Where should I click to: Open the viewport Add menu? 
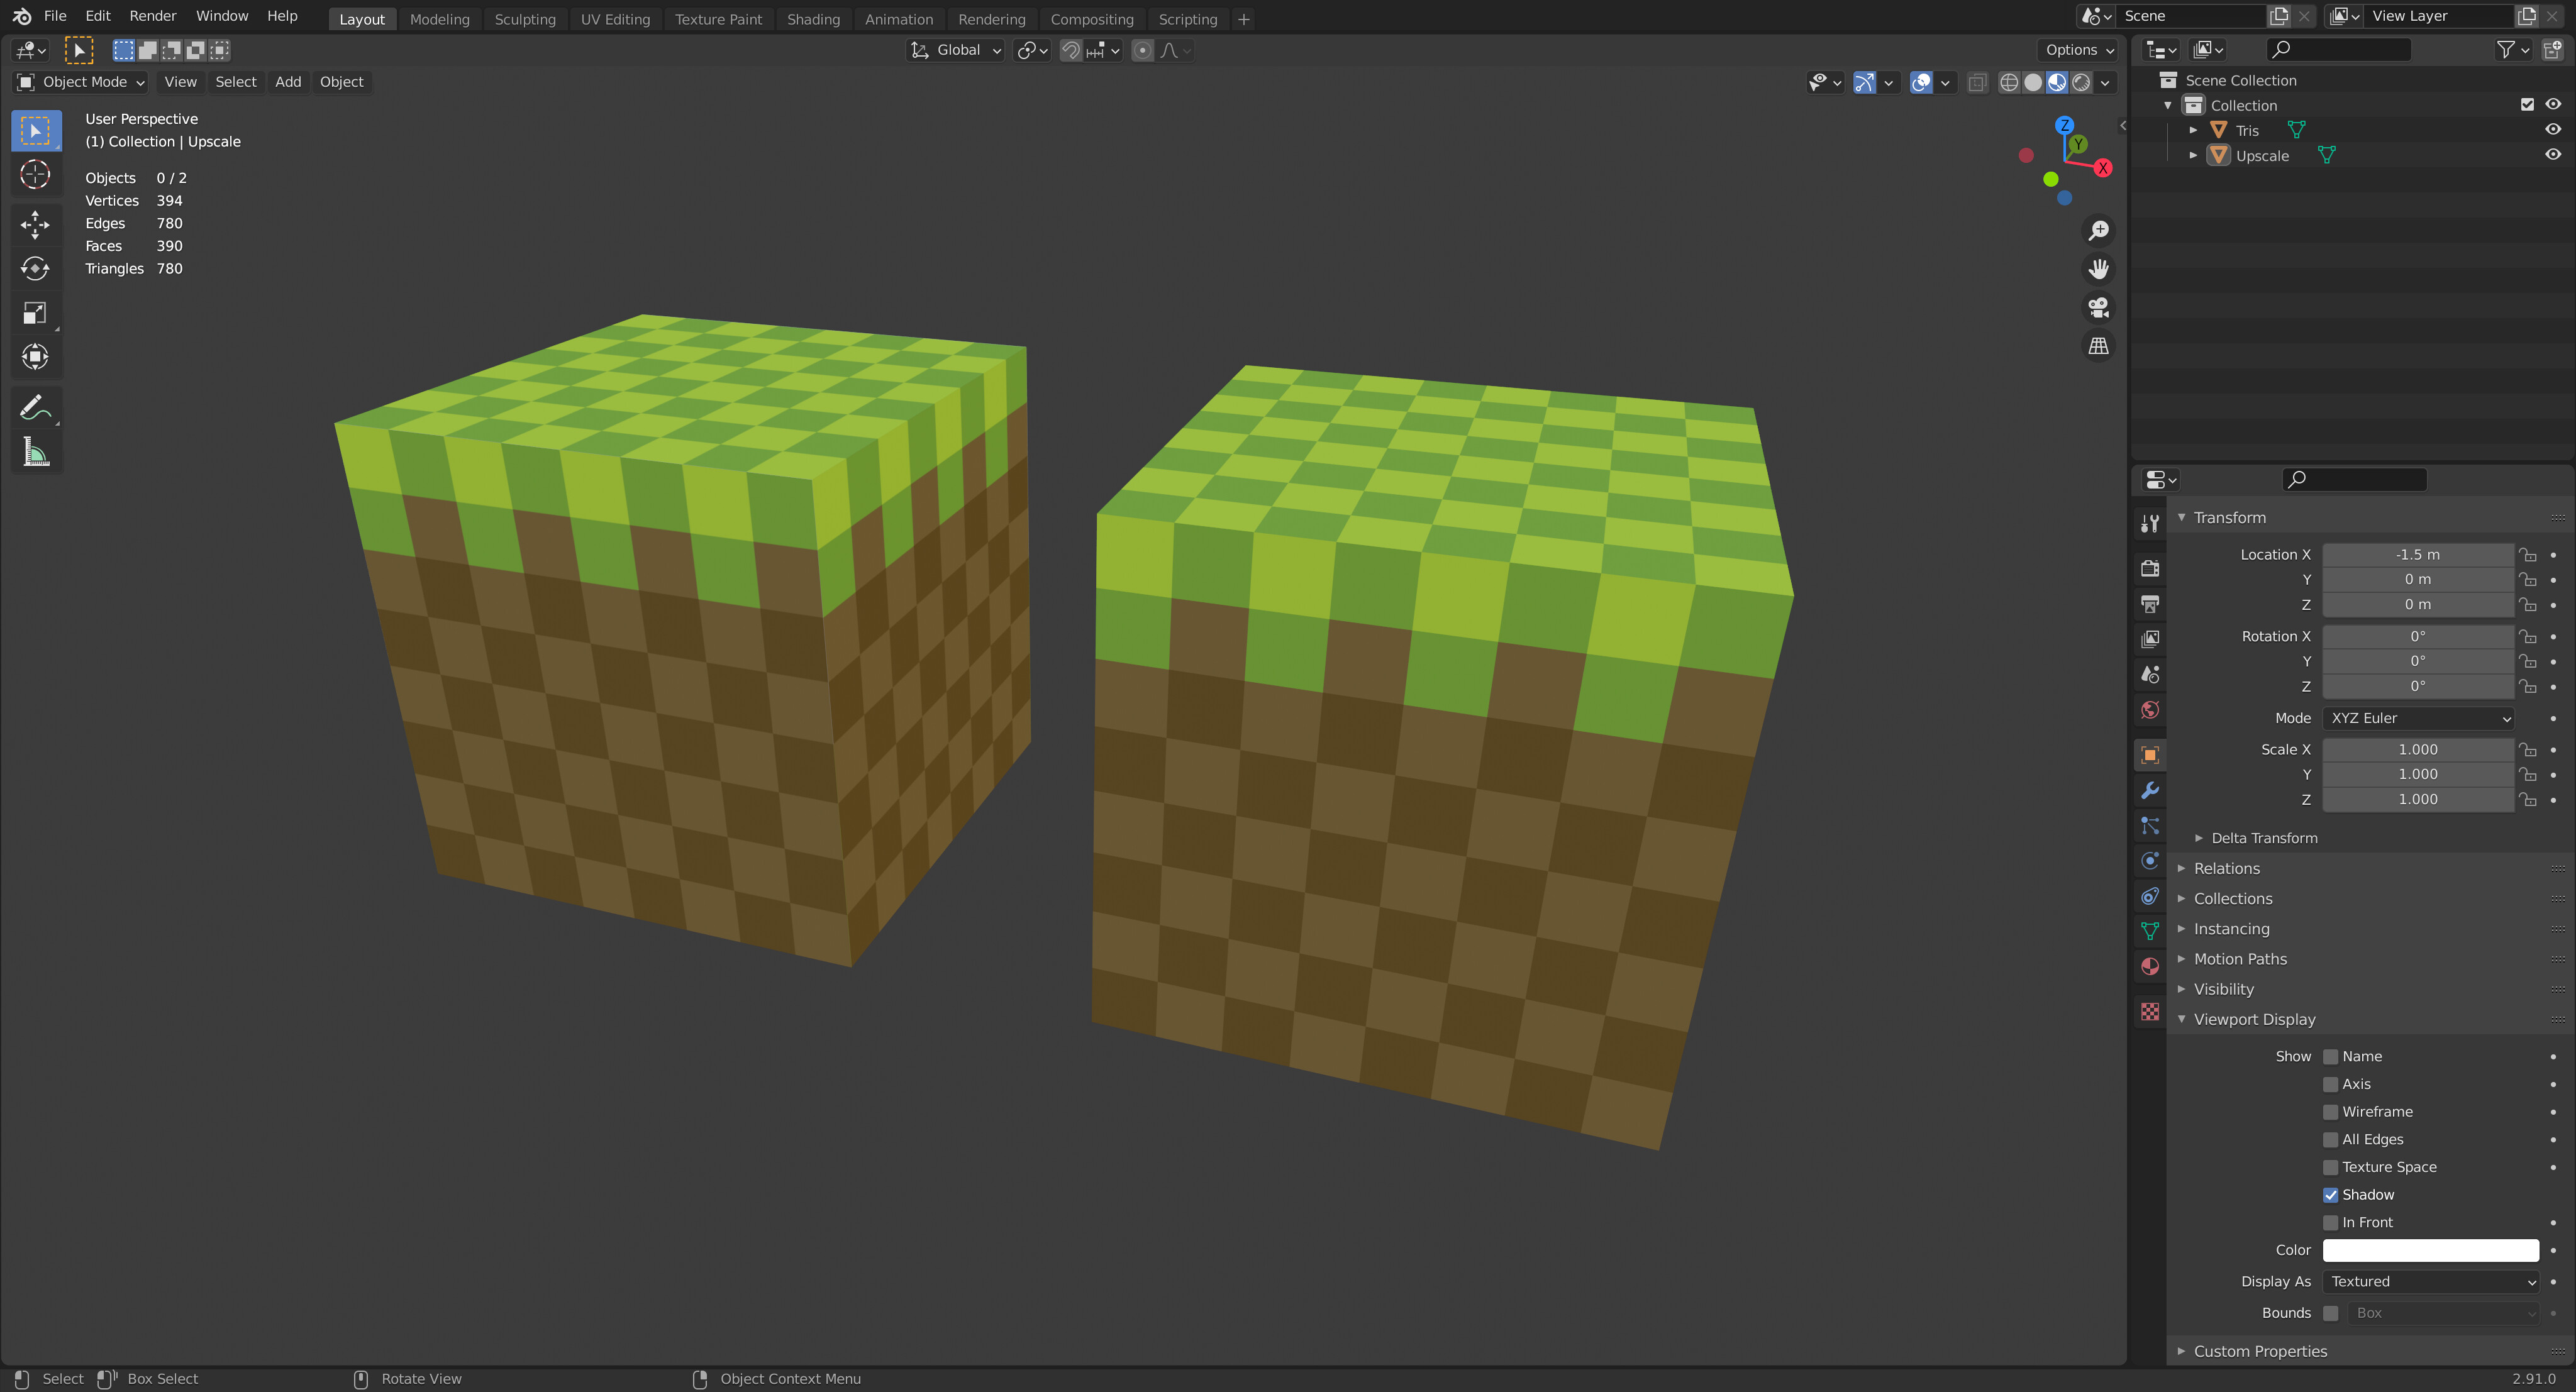288,82
